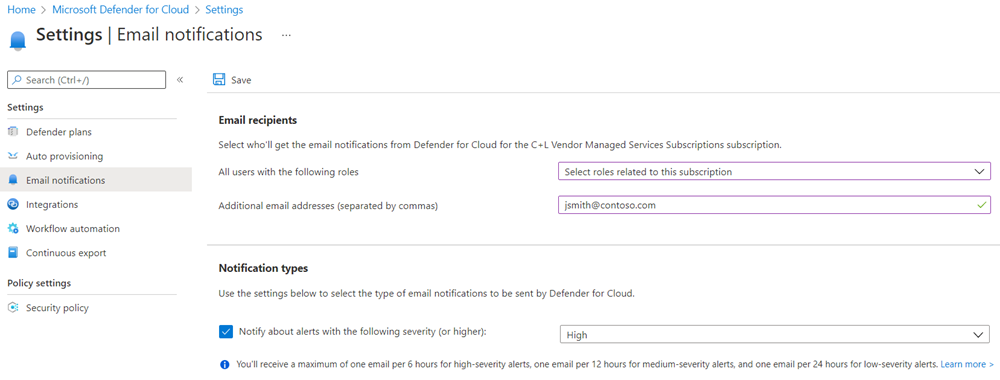Click the large bell icon beside Settings title
The image size is (1000, 380).
[x=18, y=41]
